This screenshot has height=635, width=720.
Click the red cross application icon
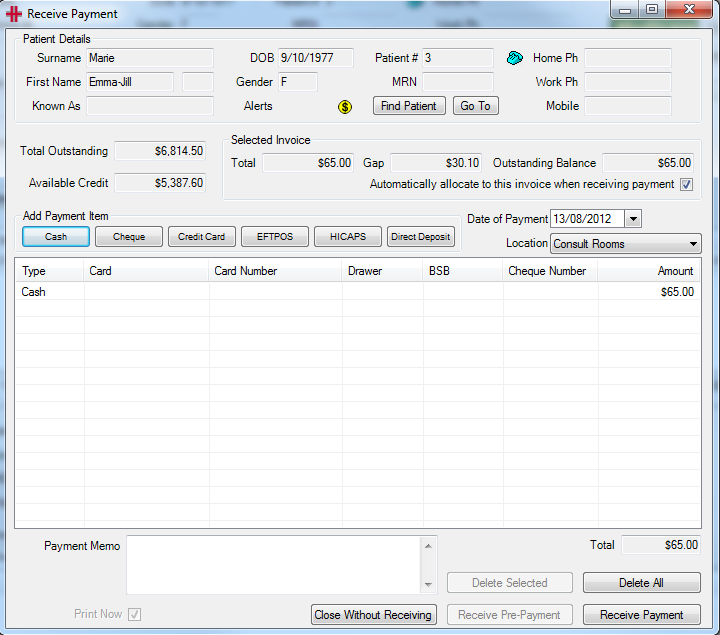[13, 14]
